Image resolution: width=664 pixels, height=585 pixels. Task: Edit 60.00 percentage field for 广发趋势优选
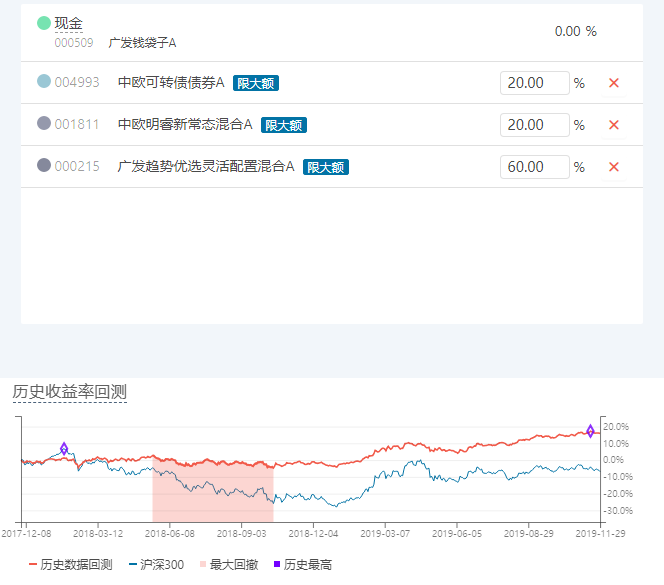point(534,167)
